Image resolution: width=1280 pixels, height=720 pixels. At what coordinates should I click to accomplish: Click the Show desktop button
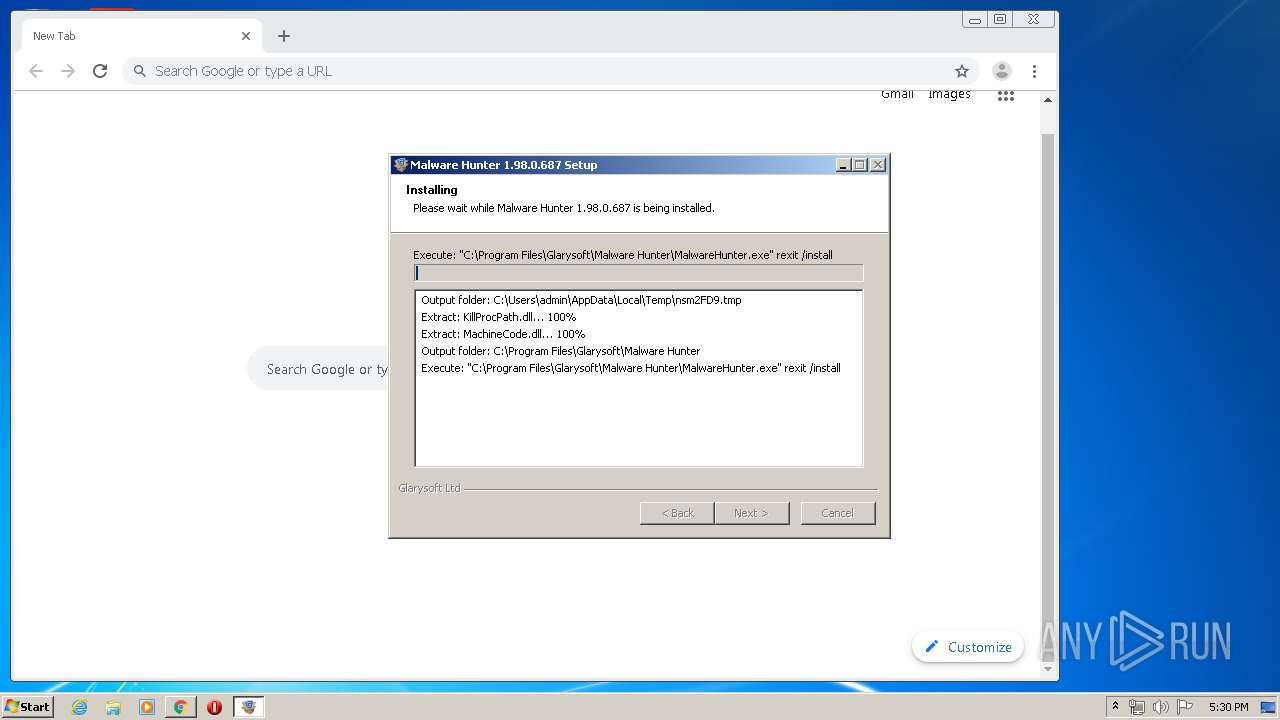click(x=1270, y=707)
